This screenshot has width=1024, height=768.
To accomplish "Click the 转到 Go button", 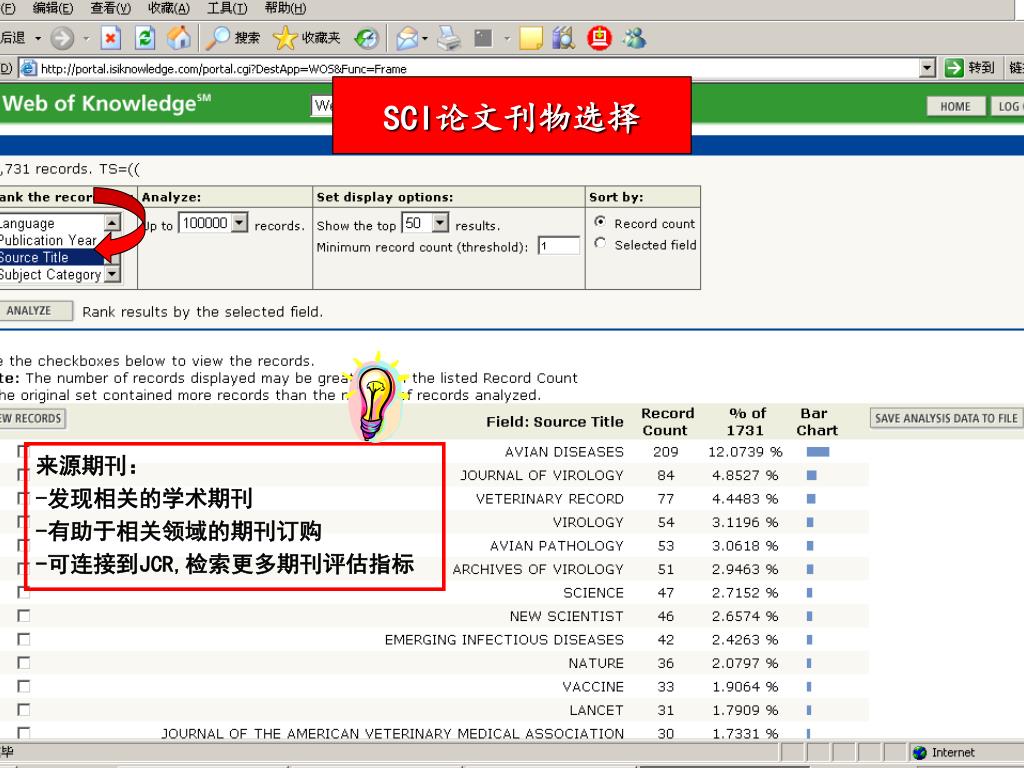I will 970,67.
